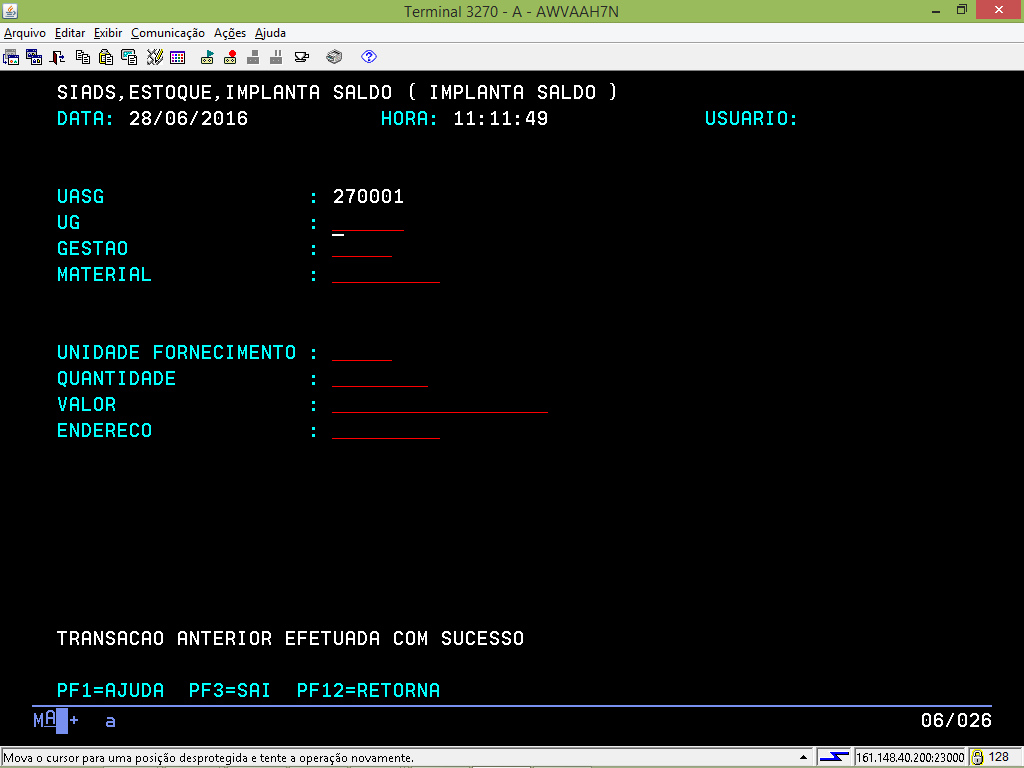Click the UASG label
The height and width of the screenshot is (768, 1024).
81,197
